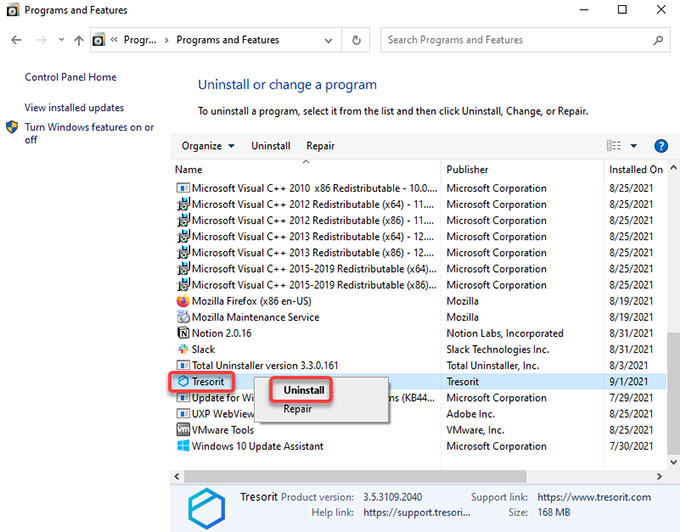Image resolution: width=680 pixels, height=532 pixels.
Task: Sort by Installed On column header
Action: click(635, 170)
